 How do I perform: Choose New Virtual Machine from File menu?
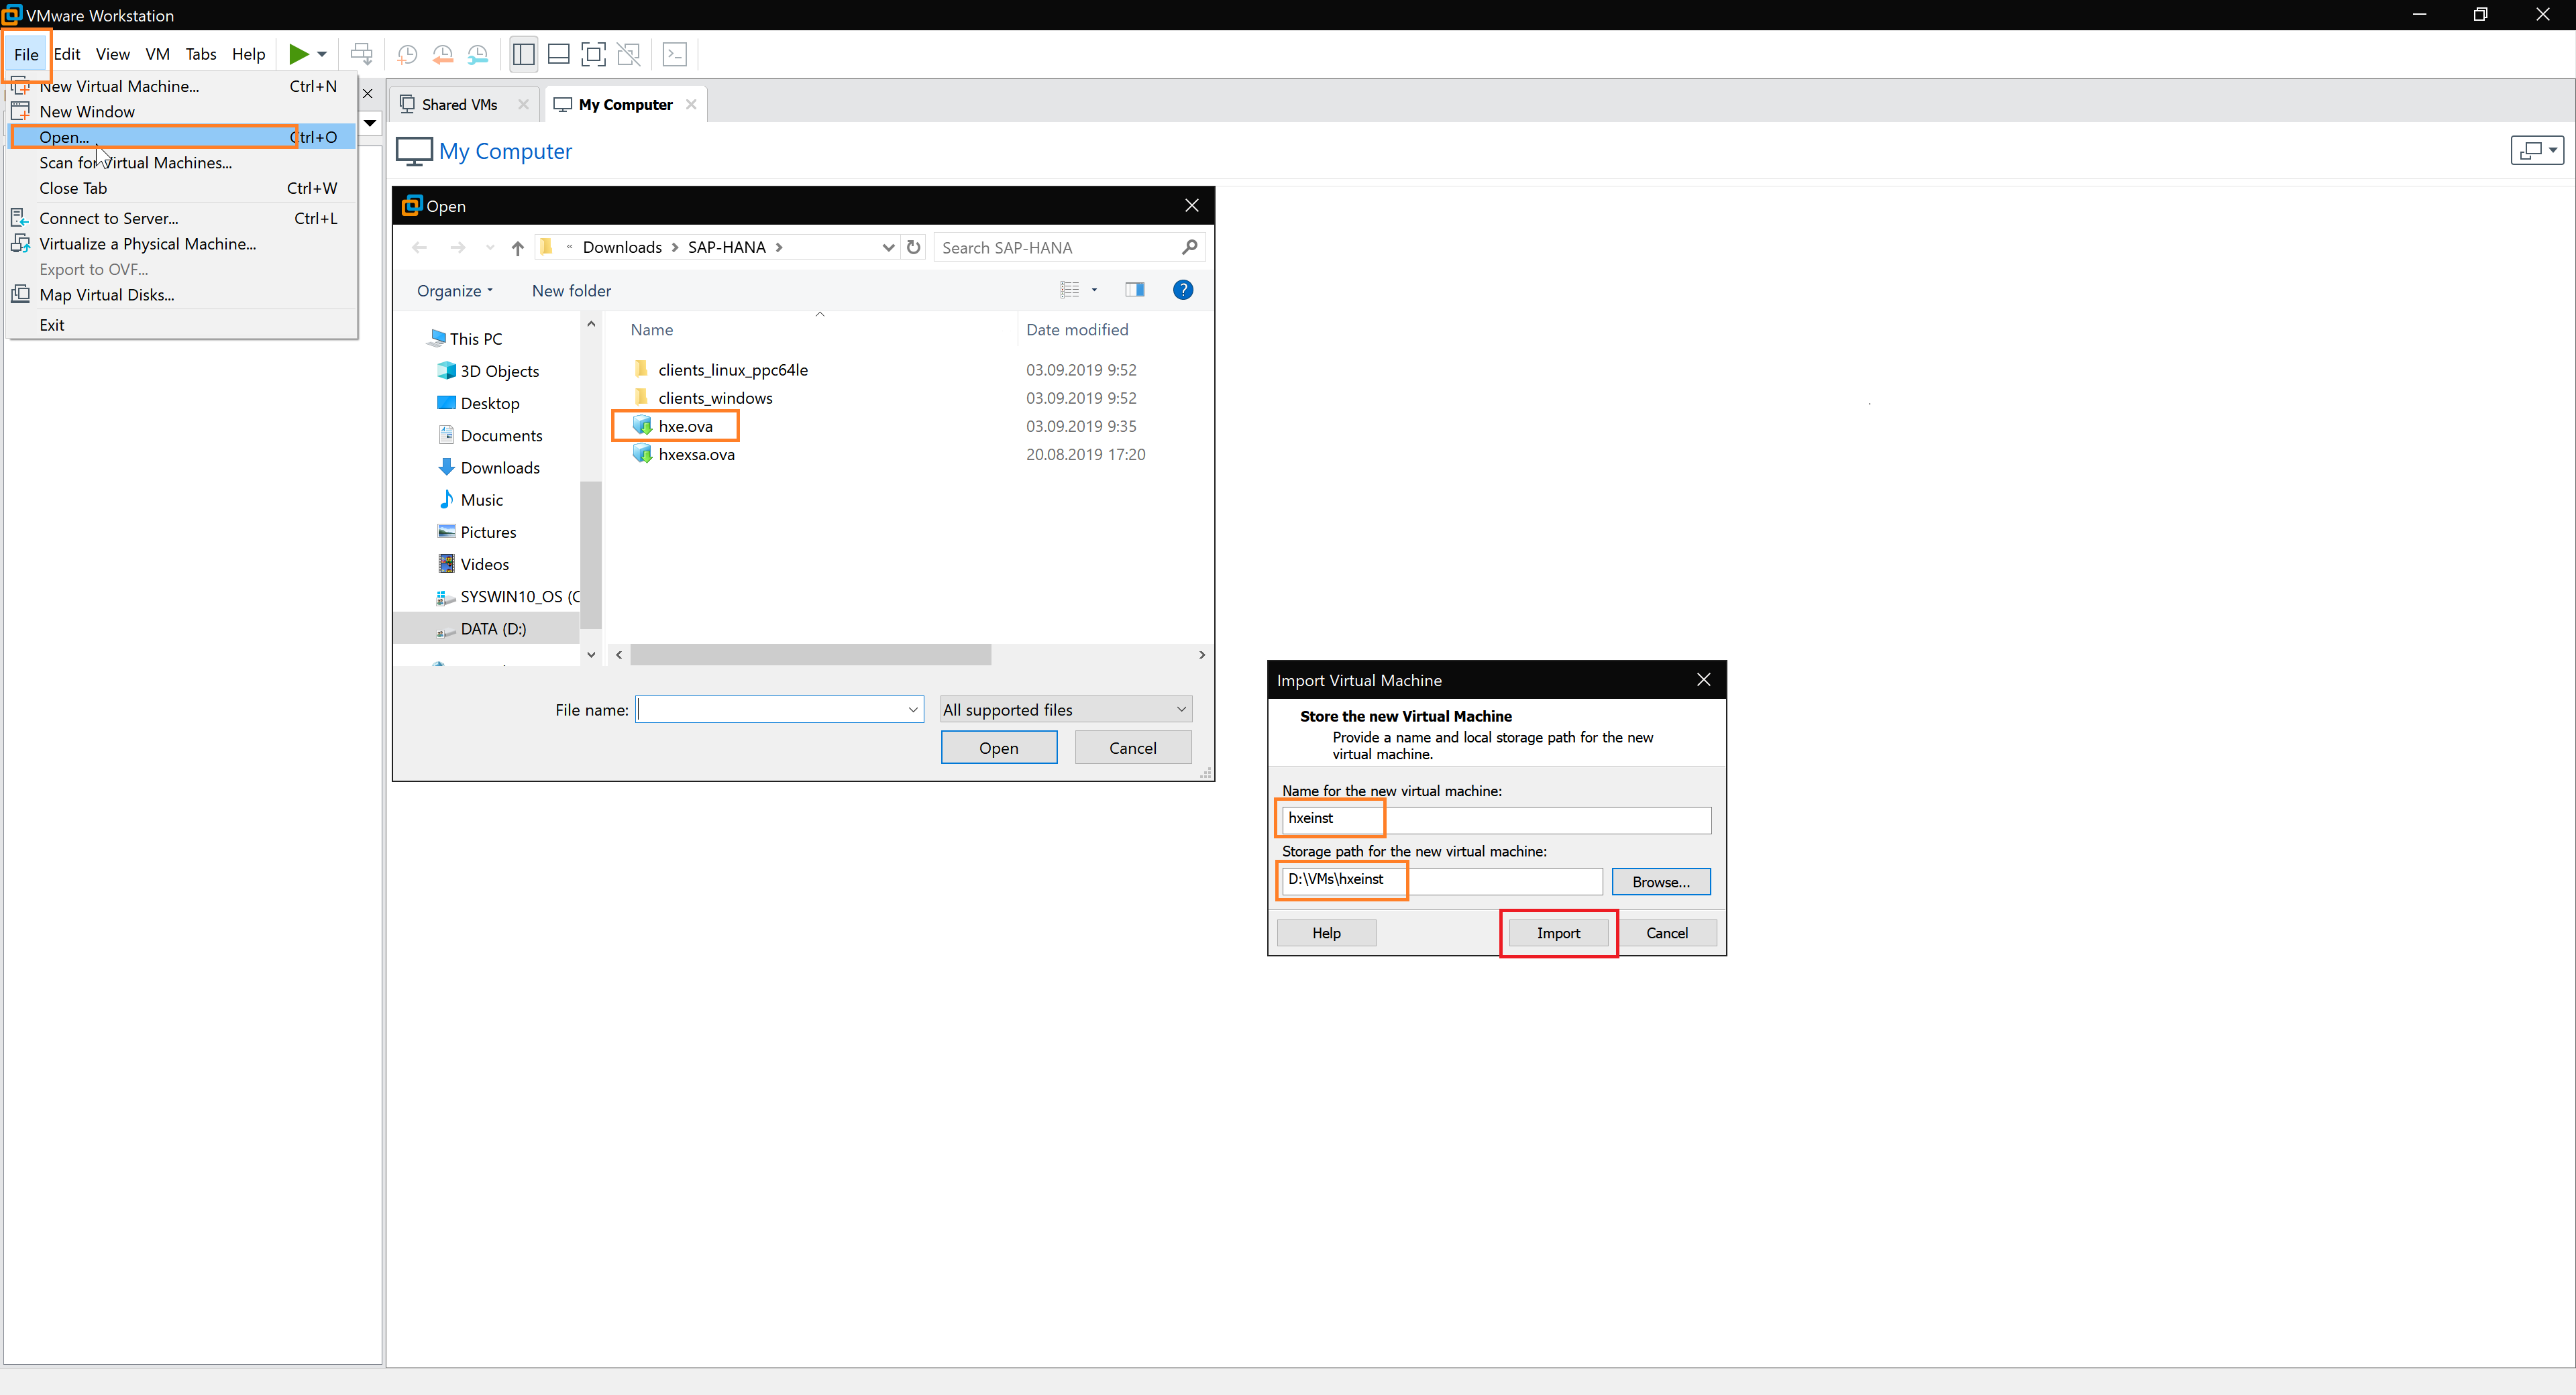click(182, 86)
